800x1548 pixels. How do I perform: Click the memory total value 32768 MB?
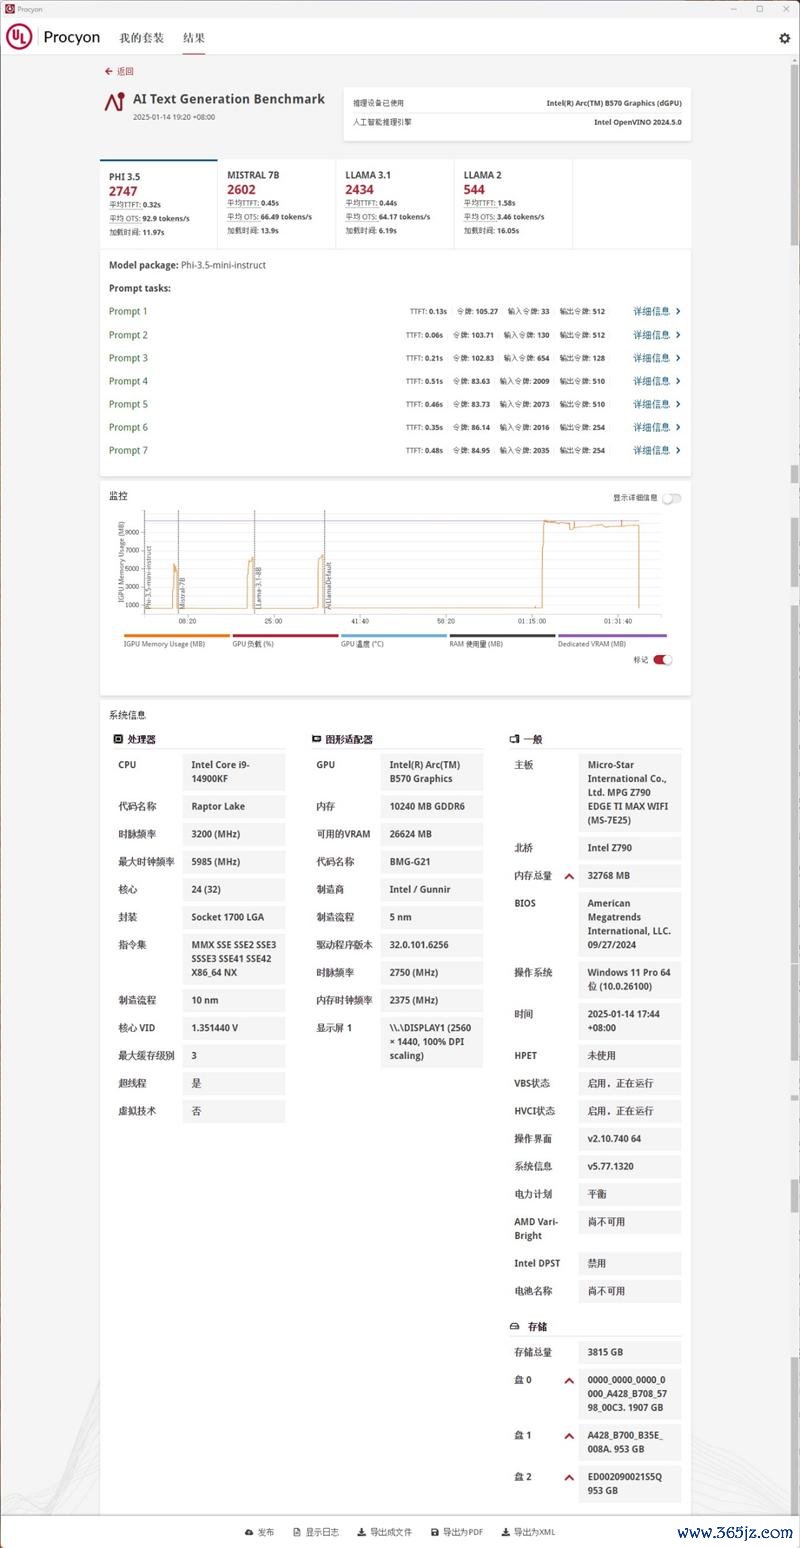click(630, 876)
